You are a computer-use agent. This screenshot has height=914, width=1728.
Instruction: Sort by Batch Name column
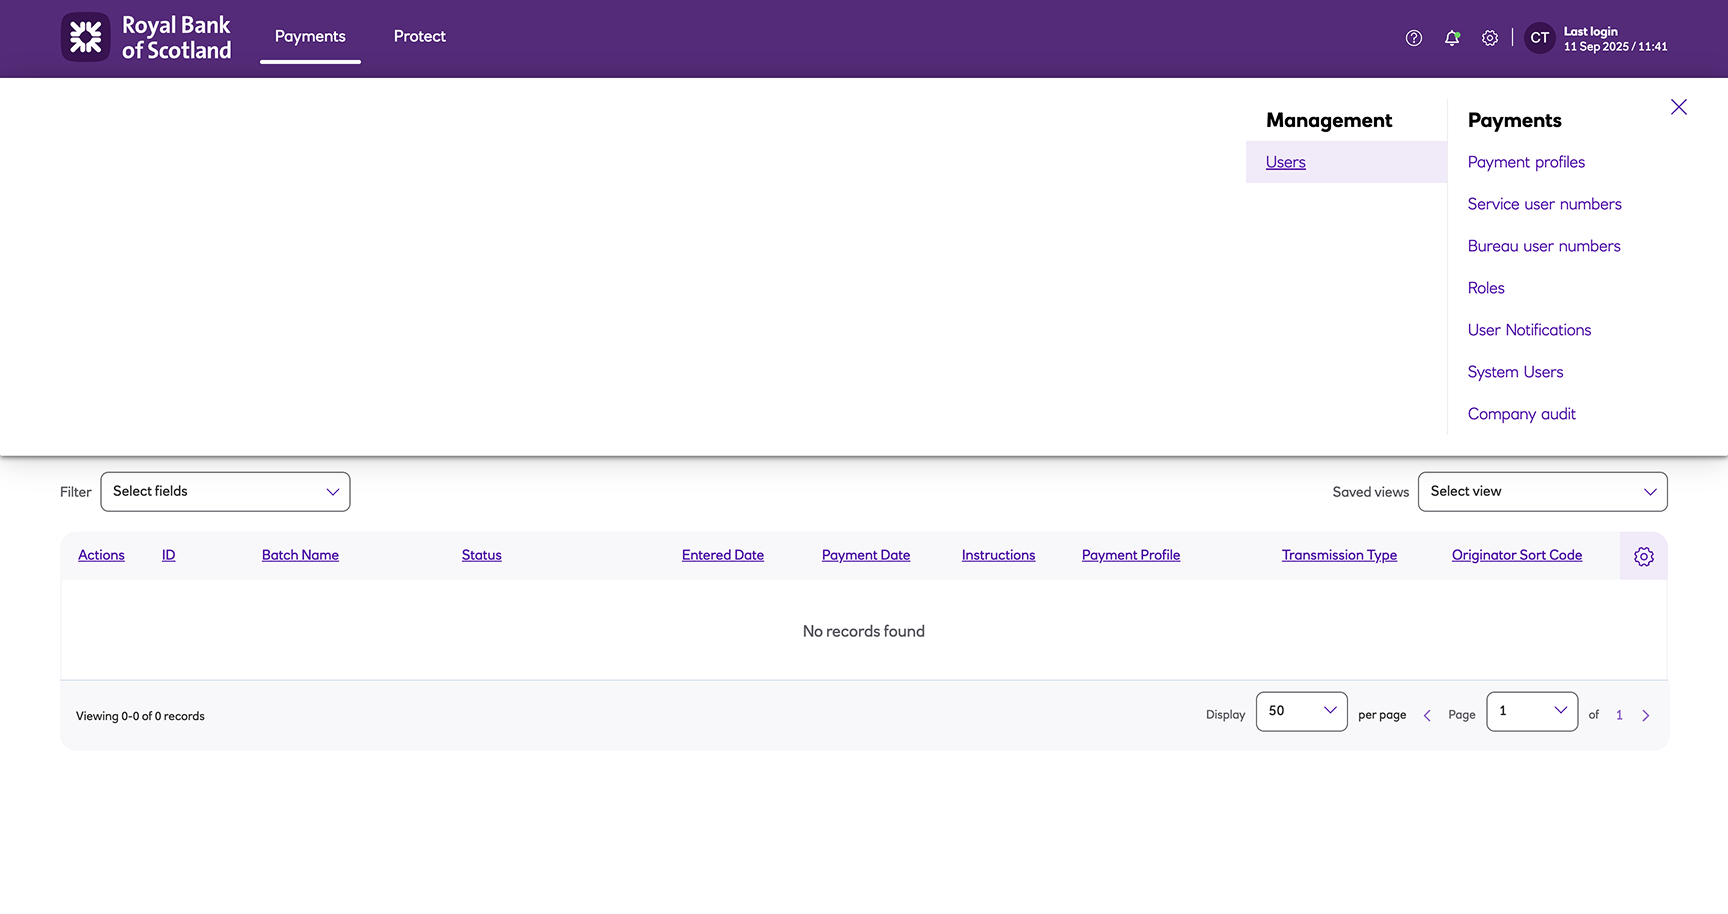[300, 555]
